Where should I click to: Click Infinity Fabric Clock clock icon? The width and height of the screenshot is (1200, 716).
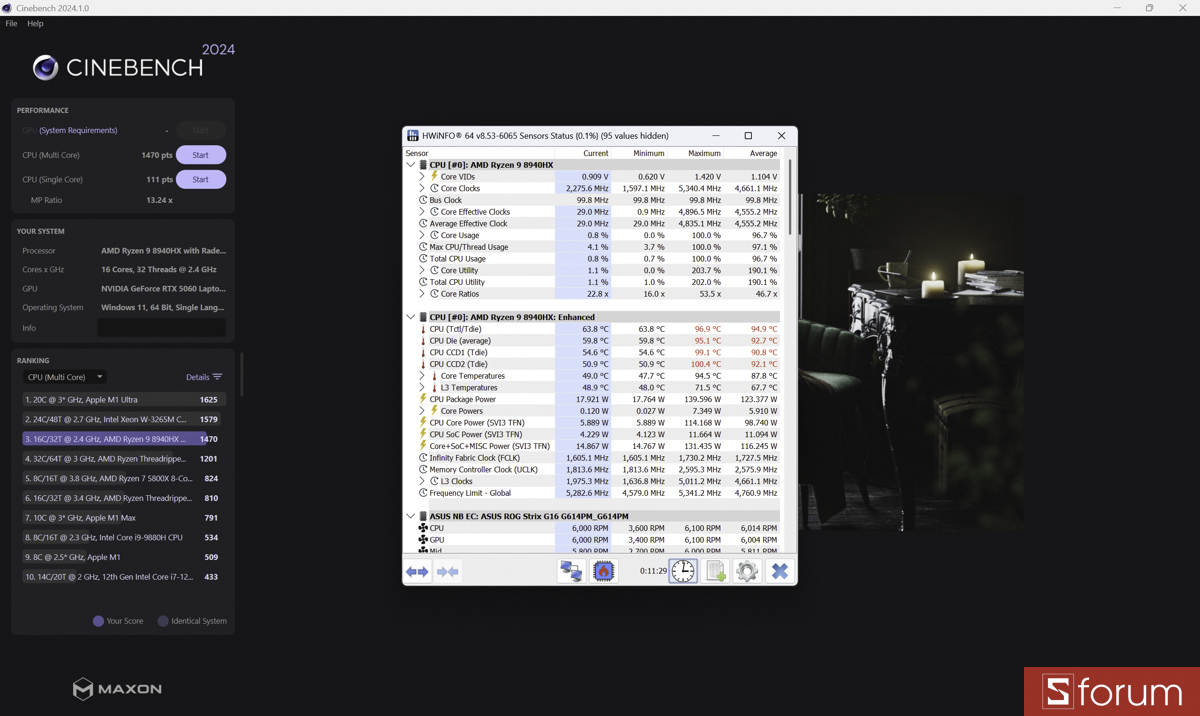423,458
